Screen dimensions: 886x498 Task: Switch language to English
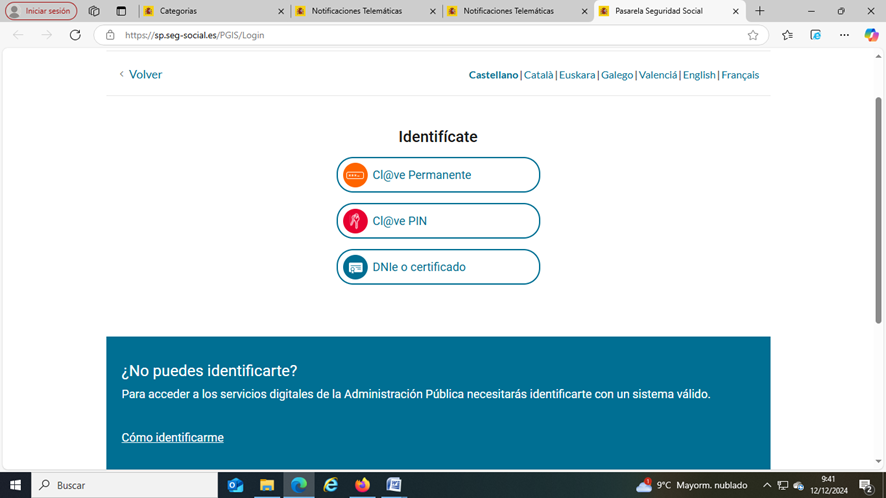coord(699,75)
